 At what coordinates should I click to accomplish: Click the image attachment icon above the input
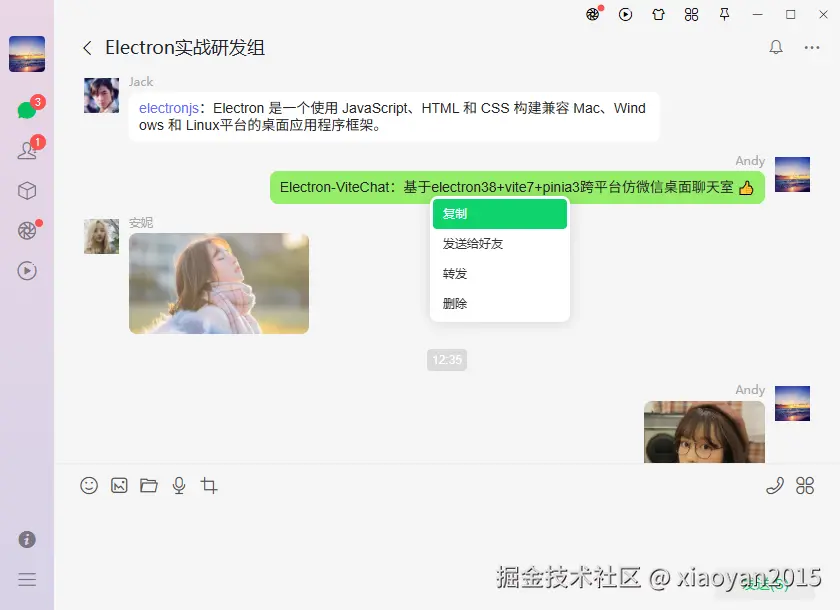tap(119, 485)
